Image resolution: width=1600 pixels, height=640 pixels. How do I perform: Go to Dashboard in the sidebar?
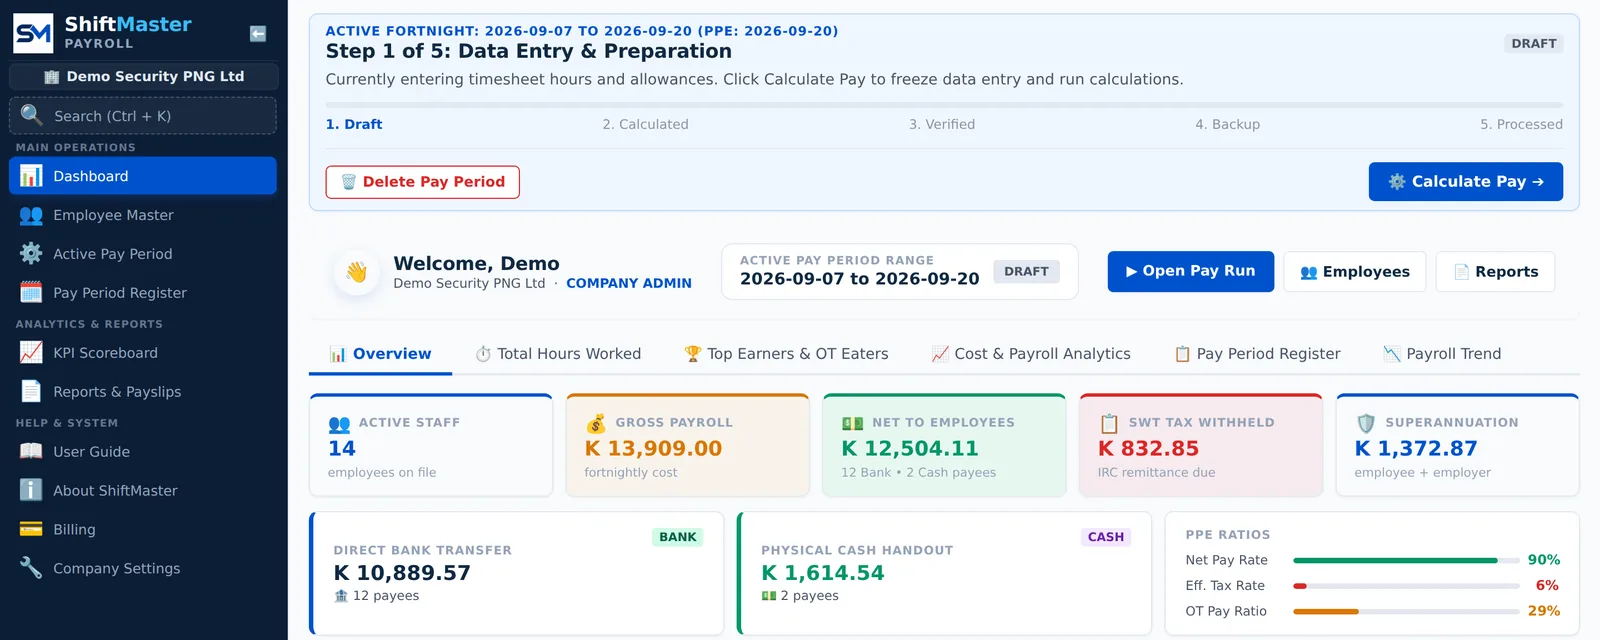point(143,176)
